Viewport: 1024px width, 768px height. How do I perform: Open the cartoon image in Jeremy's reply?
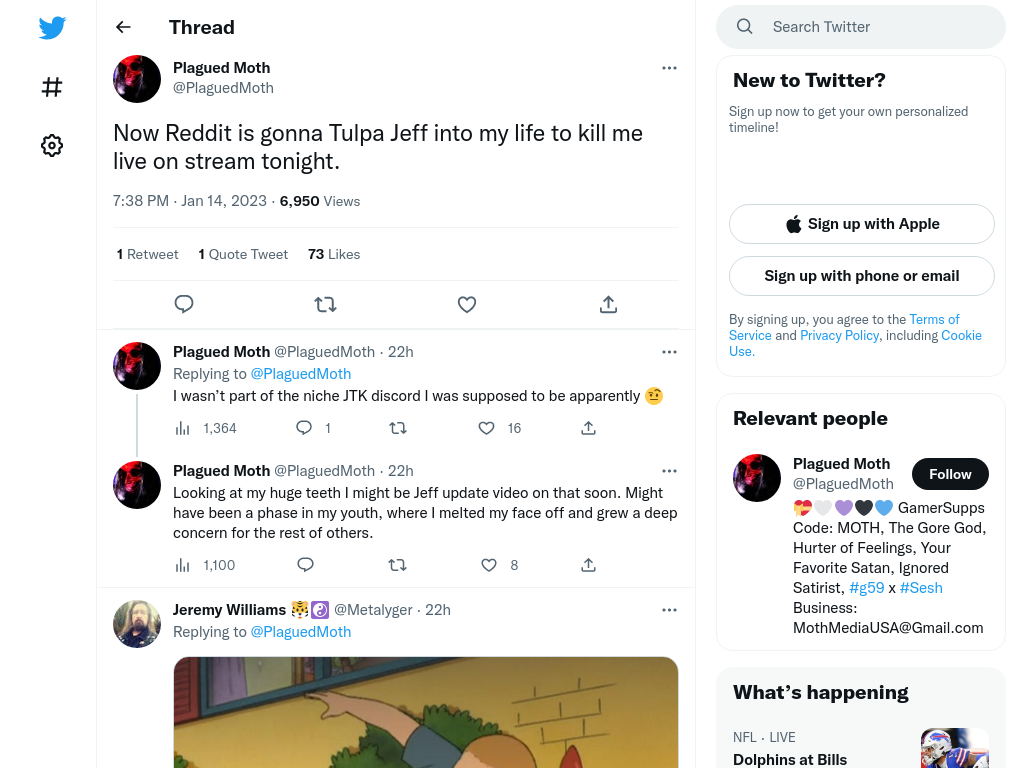(x=425, y=712)
